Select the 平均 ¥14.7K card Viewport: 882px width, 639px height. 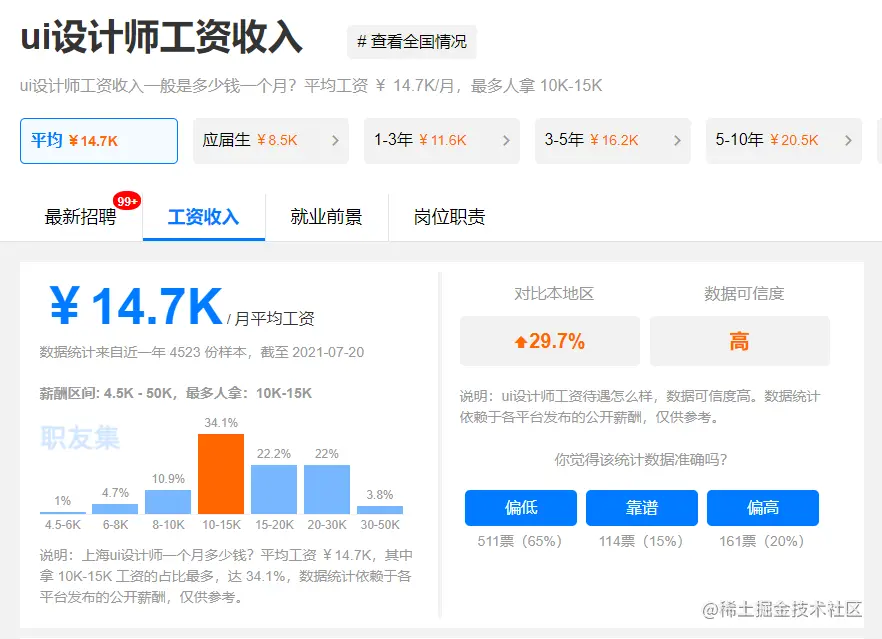99,141
